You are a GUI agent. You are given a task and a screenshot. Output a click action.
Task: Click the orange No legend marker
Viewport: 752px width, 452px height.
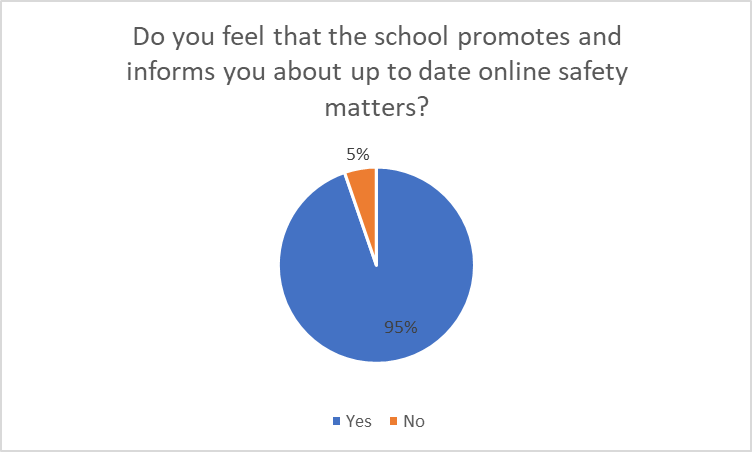click(x=394, y=421)
